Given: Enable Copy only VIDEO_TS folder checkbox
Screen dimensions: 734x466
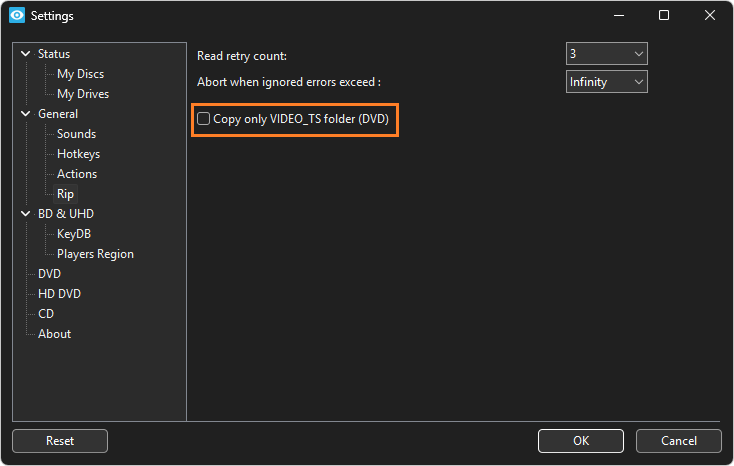Looking at the screenshot, I should (x=203, y=118).
